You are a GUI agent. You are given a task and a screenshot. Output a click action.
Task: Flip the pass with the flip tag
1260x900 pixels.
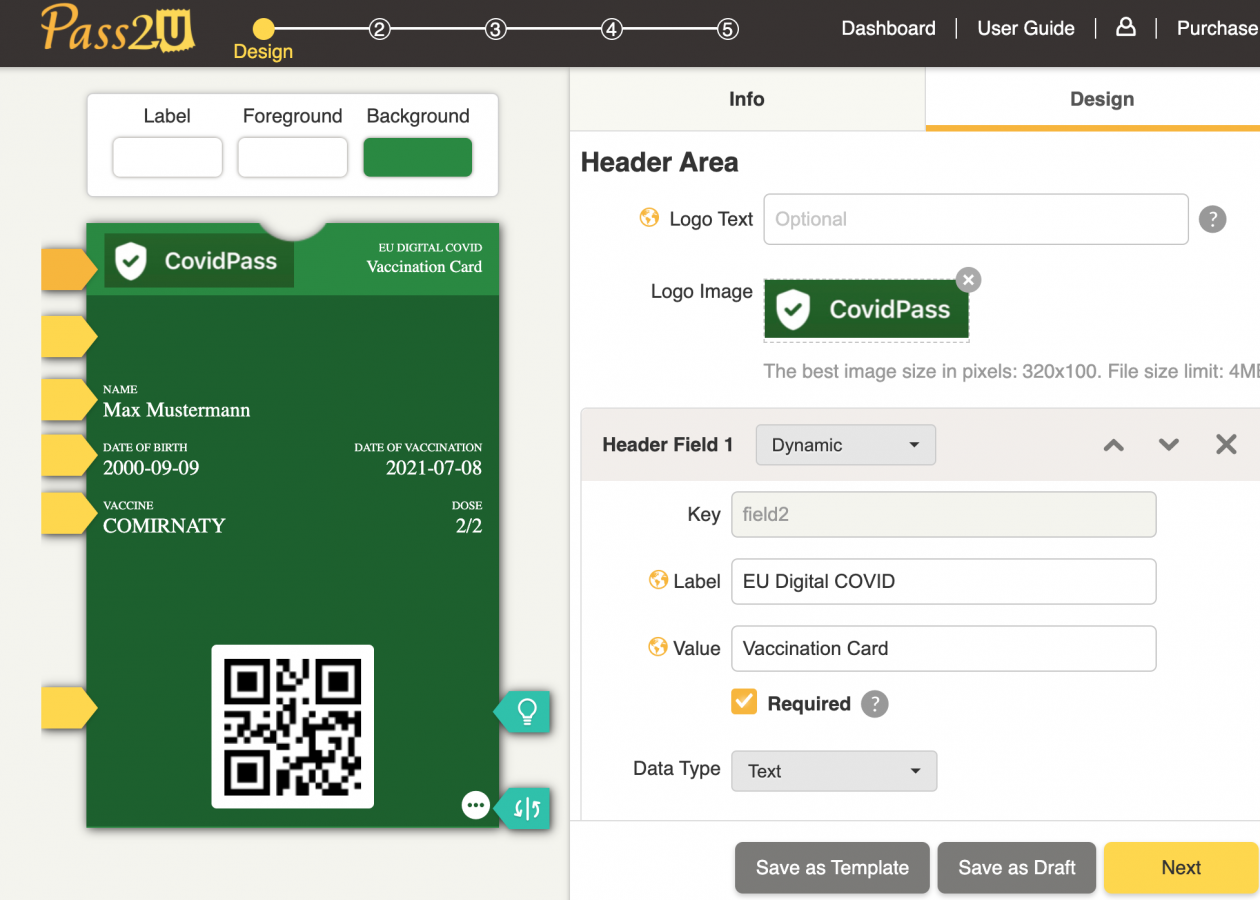coord(524,808)
